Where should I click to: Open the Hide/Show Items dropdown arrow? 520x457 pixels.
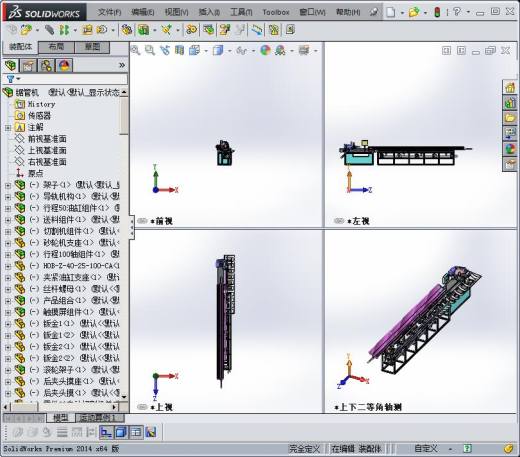[x=253, y=51]
